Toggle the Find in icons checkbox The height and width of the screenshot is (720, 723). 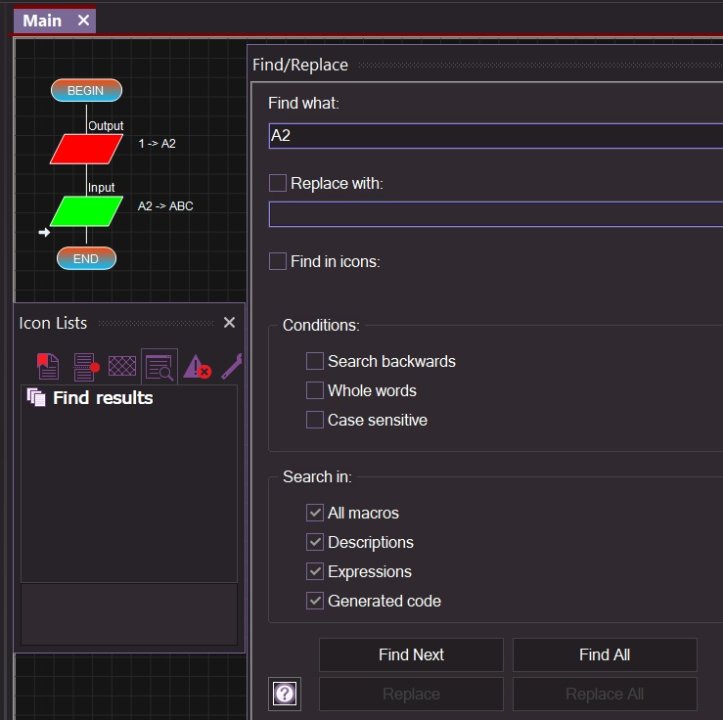tap(278, 261)
